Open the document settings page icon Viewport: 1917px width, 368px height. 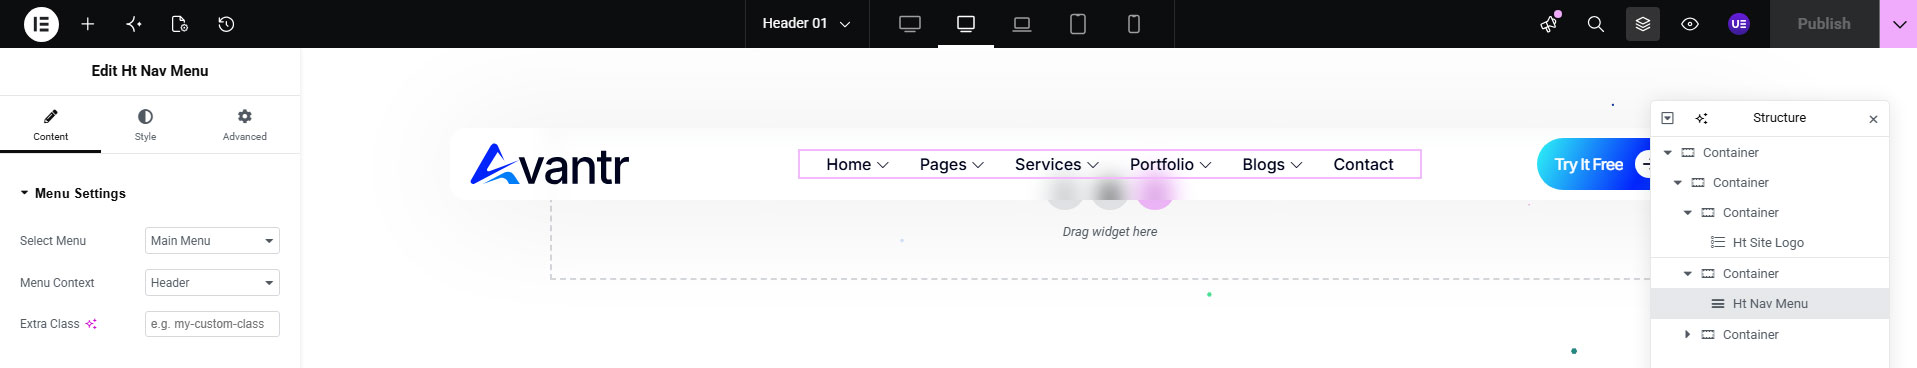click(180, 24)
